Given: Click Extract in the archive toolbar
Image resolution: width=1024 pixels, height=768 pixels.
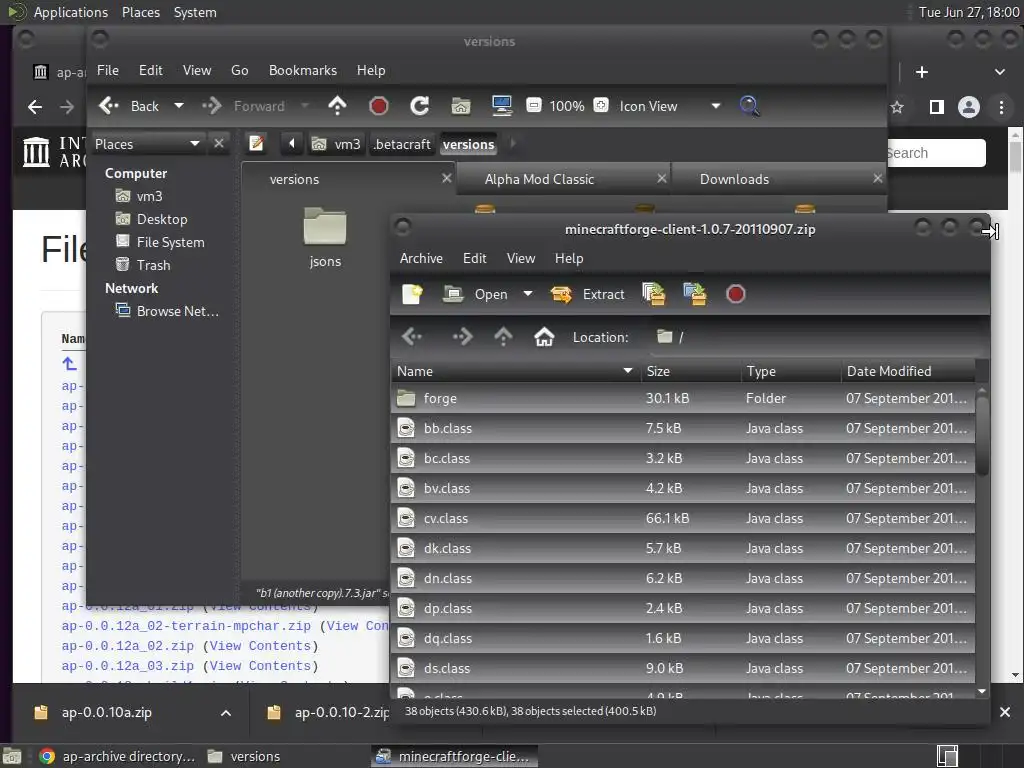Looking at the screenshot, I should coord(587,295).
